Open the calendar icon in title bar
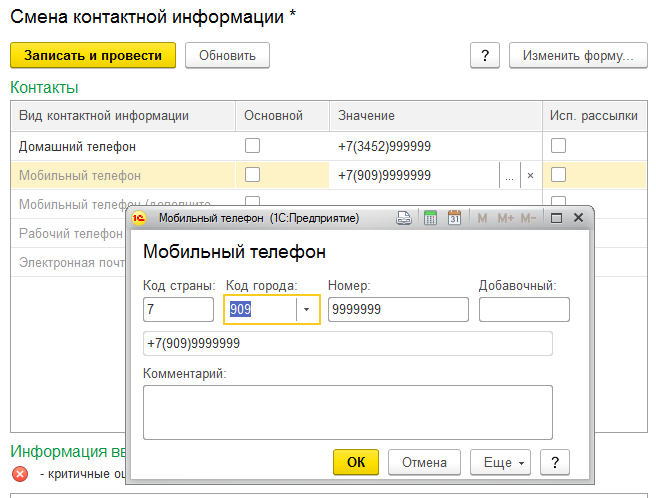Screen dimensions: 656x498 coord(454,217)
